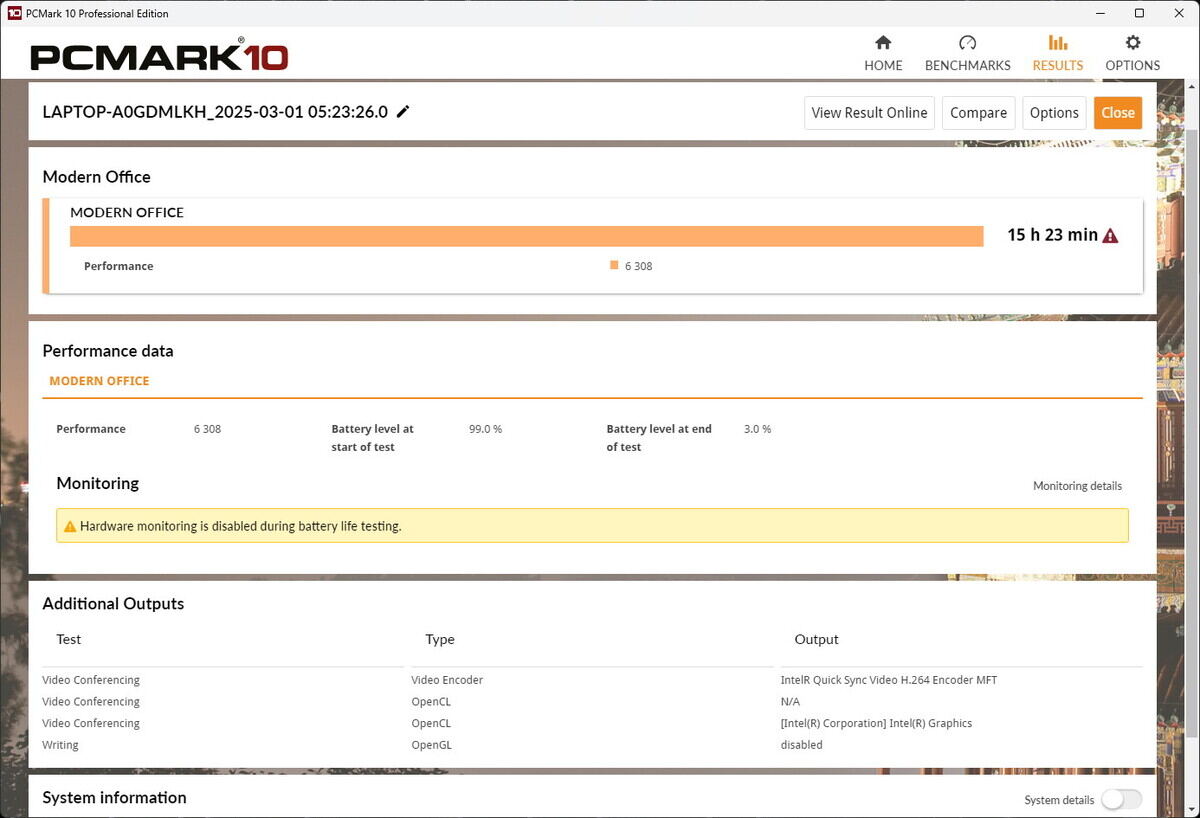Click the pencil icon to rename result

coord(403,112)
